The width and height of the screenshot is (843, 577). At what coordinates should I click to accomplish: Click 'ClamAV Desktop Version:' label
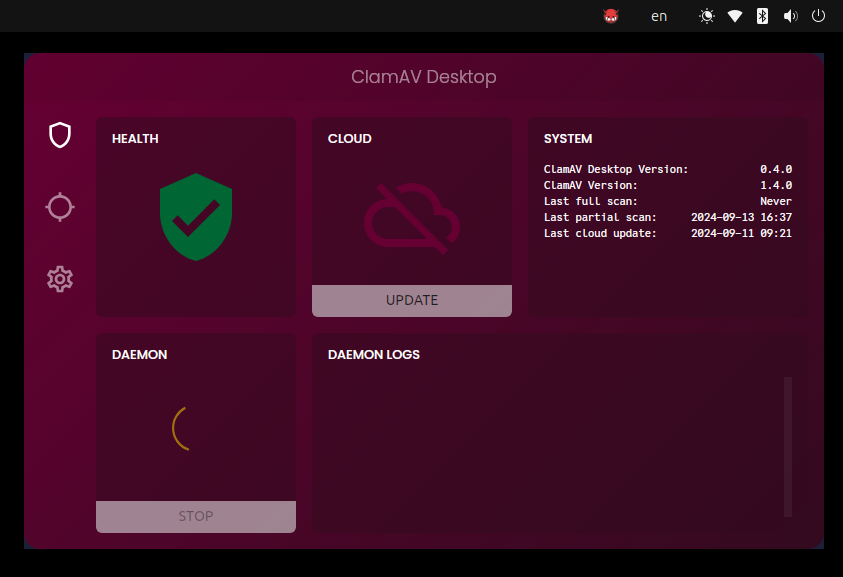pyautogui.click(x=616, y=169)
